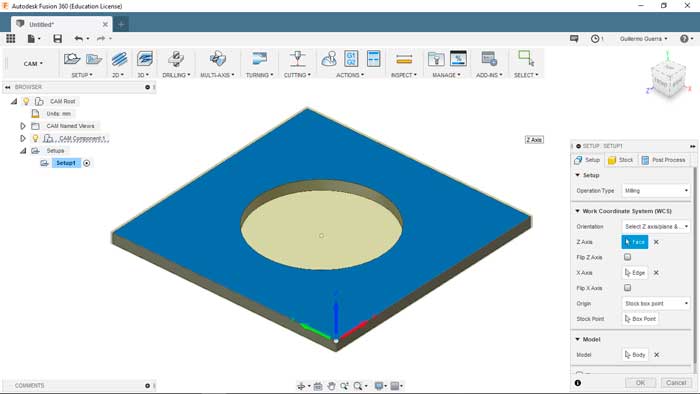Click the X Axis Edge selection button

(634, 273)
